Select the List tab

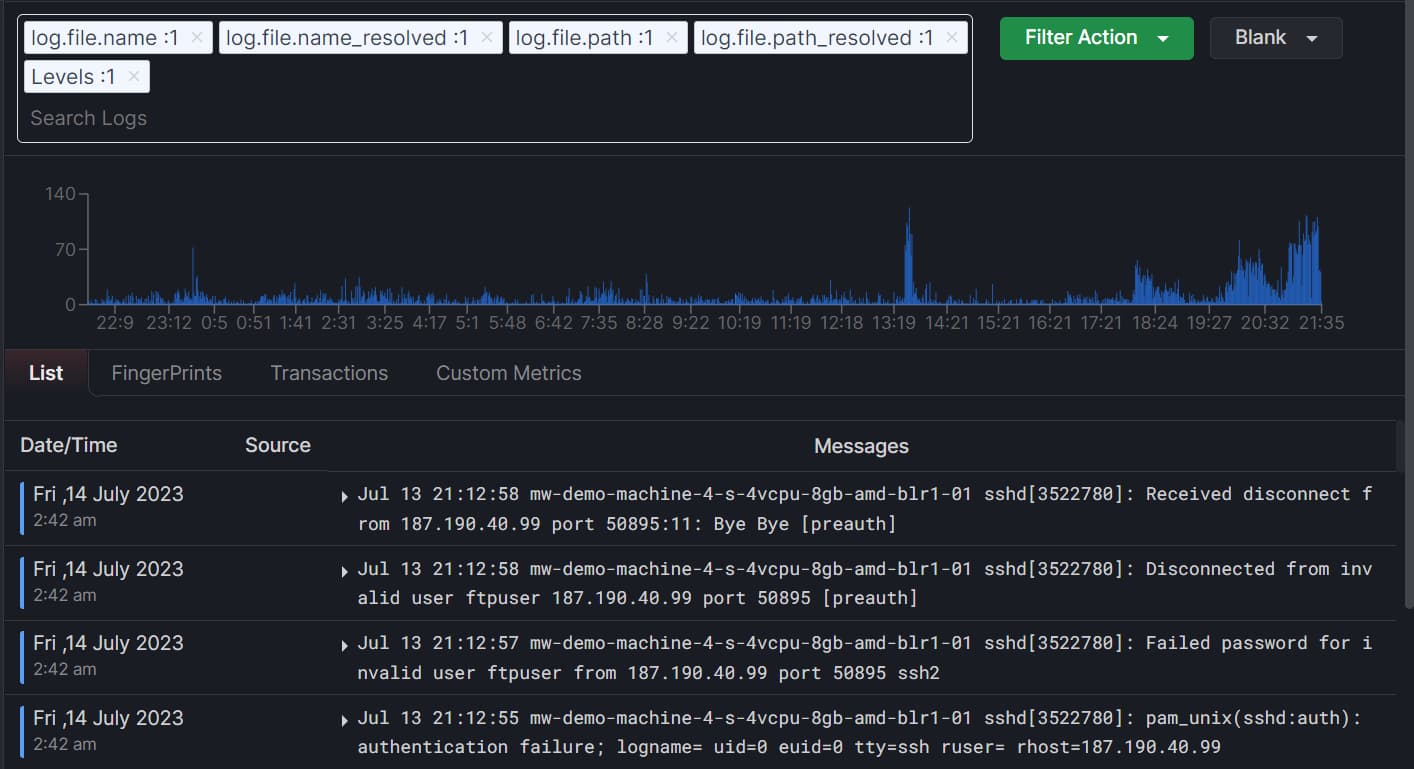click(x=46, y=373)
